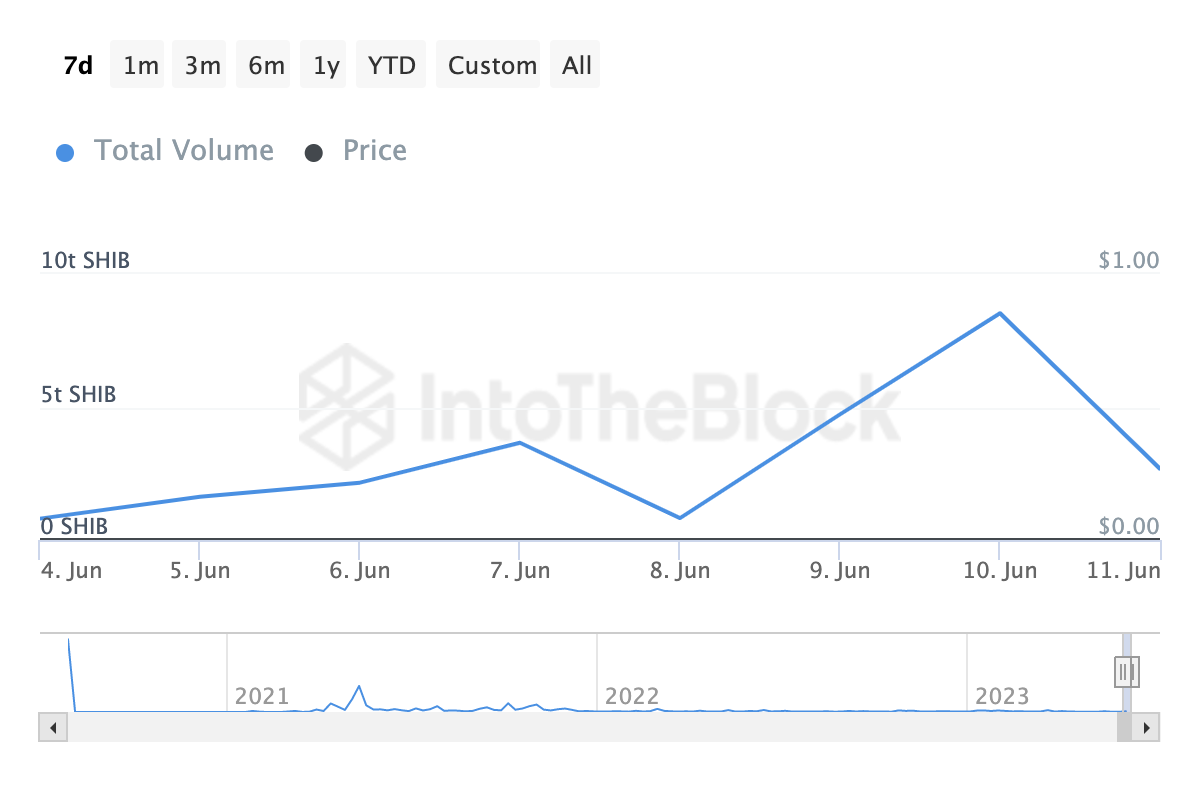Click the 7. Jun volume data point
The image size is (1200, 800).
pyautogui.click(x=519, y=442)
